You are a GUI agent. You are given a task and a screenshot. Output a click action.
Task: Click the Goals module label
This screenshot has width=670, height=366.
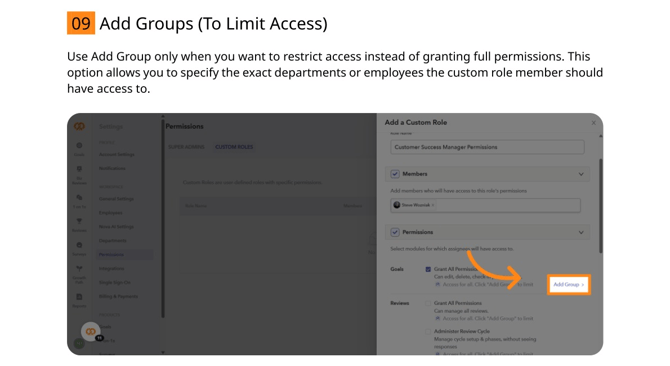coord(397,269)
